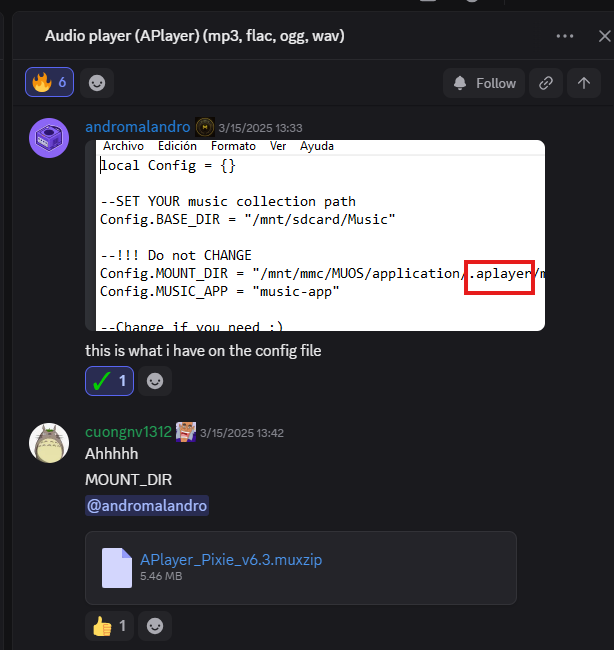The image size is (614, 650).
Task: Open the @andromalandro mention
Action: click(147, 506)
